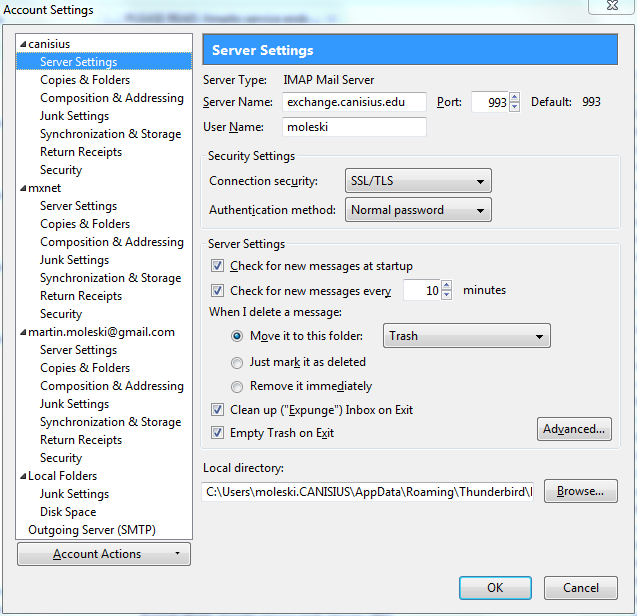Open Composition & Addressing under mxnet

(112, 242)
